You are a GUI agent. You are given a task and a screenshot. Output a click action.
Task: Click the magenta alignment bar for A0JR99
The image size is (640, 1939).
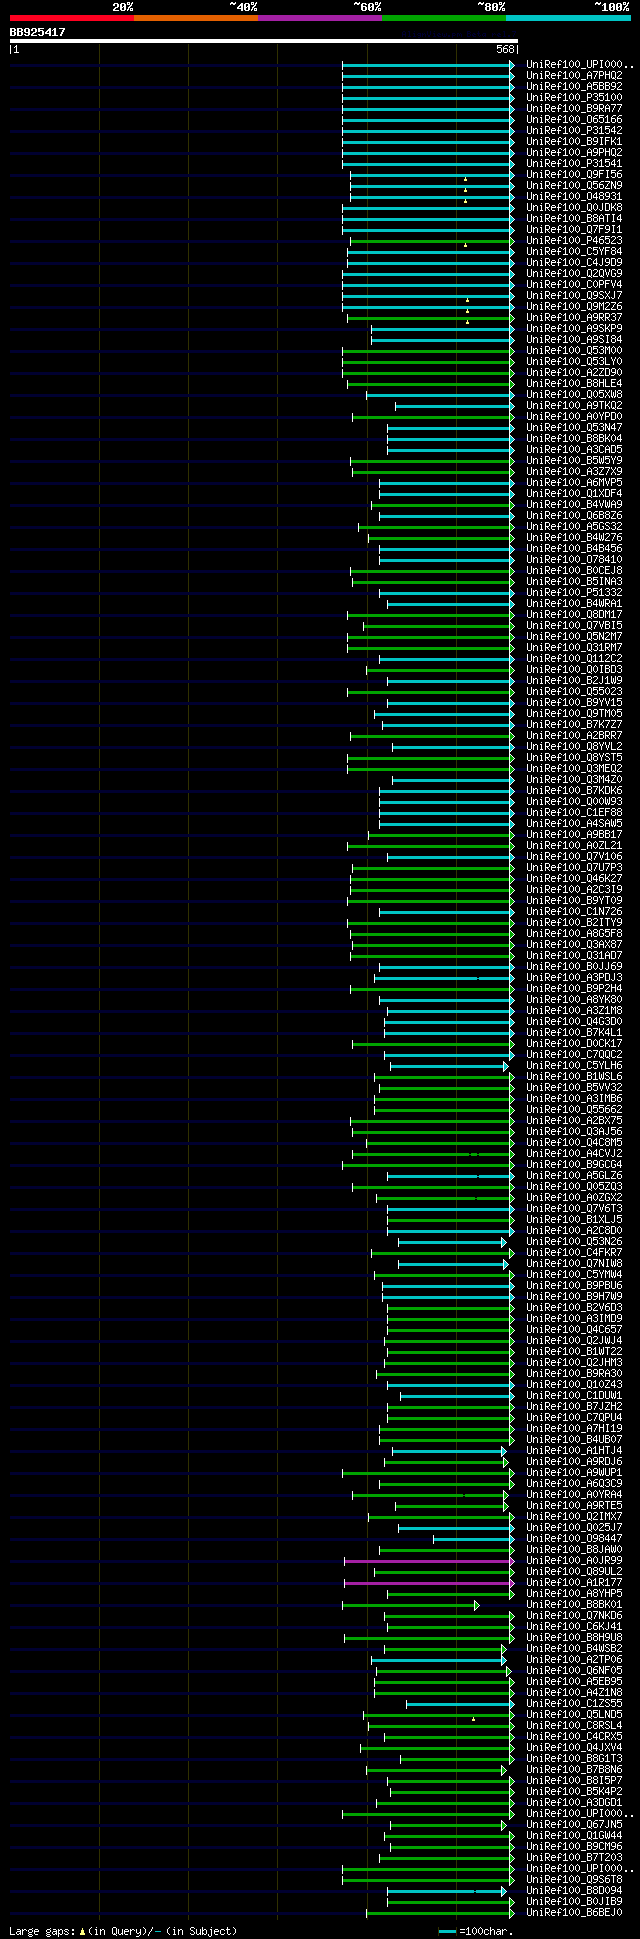coord(429,1560)
